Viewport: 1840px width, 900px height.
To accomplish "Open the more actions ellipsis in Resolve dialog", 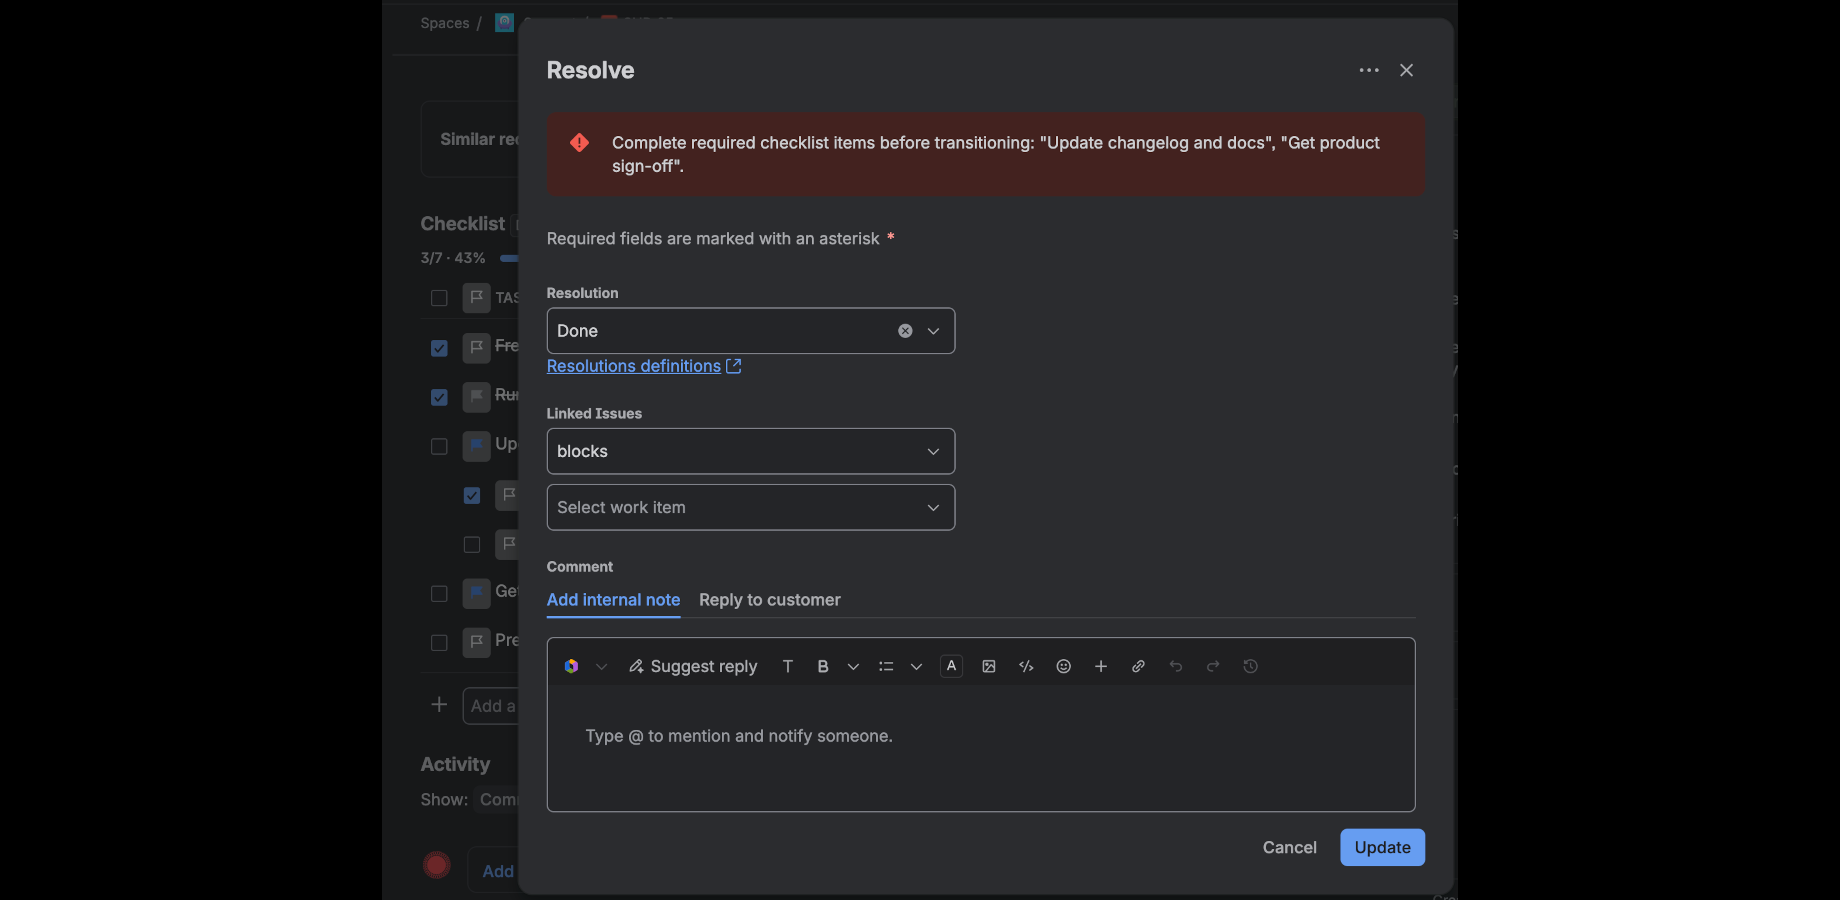I will coord(1369,70).
